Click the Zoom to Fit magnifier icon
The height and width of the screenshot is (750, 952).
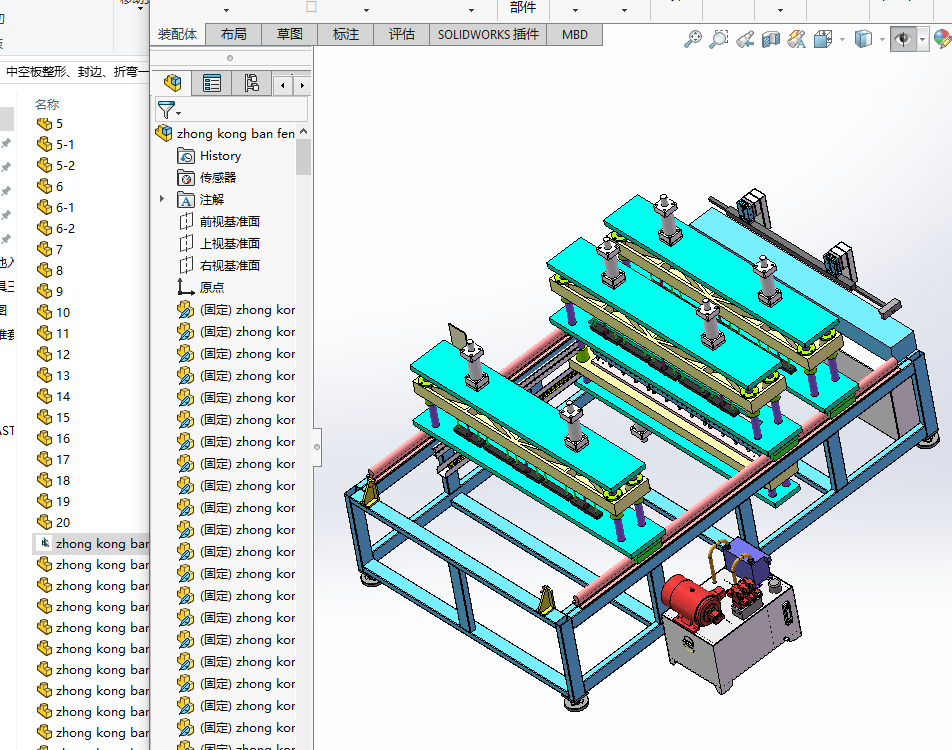[x=692, y=39]
